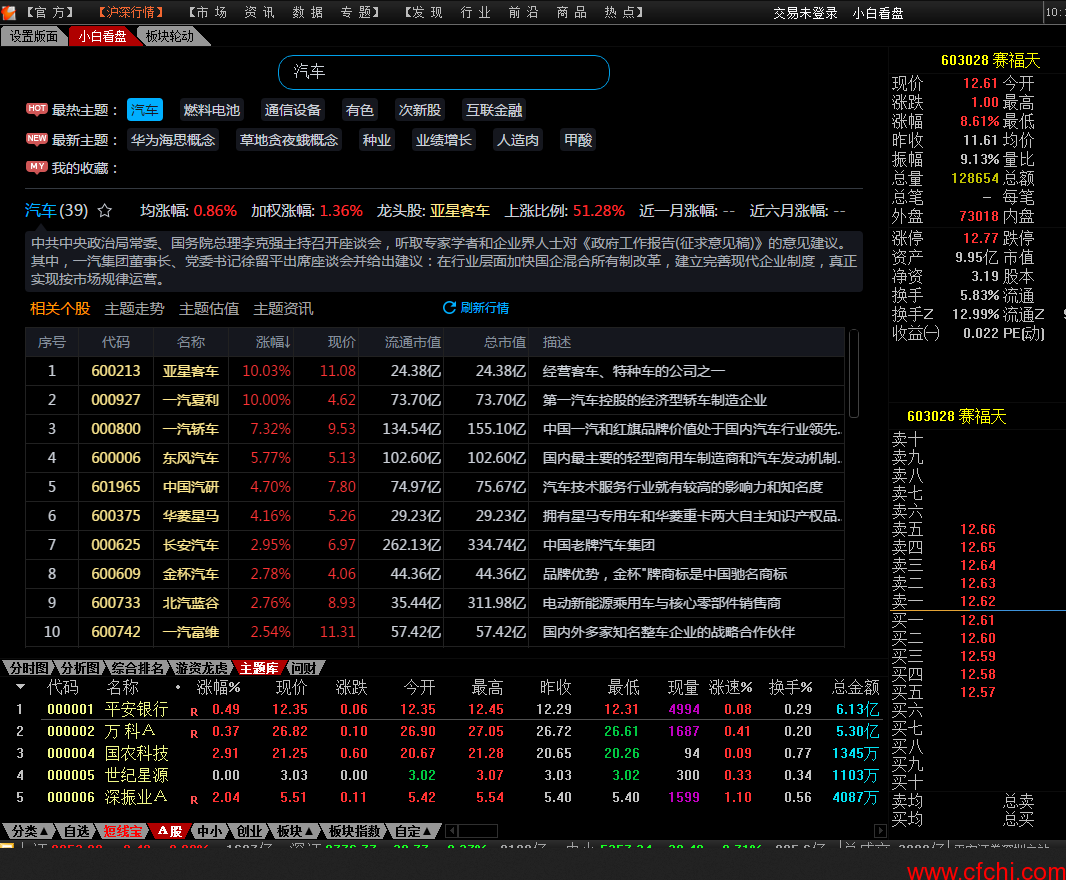Switch to the 板块轮动 tab
Image resolution: width=1066 pixels, height=880 pixels.
(170, 36)
